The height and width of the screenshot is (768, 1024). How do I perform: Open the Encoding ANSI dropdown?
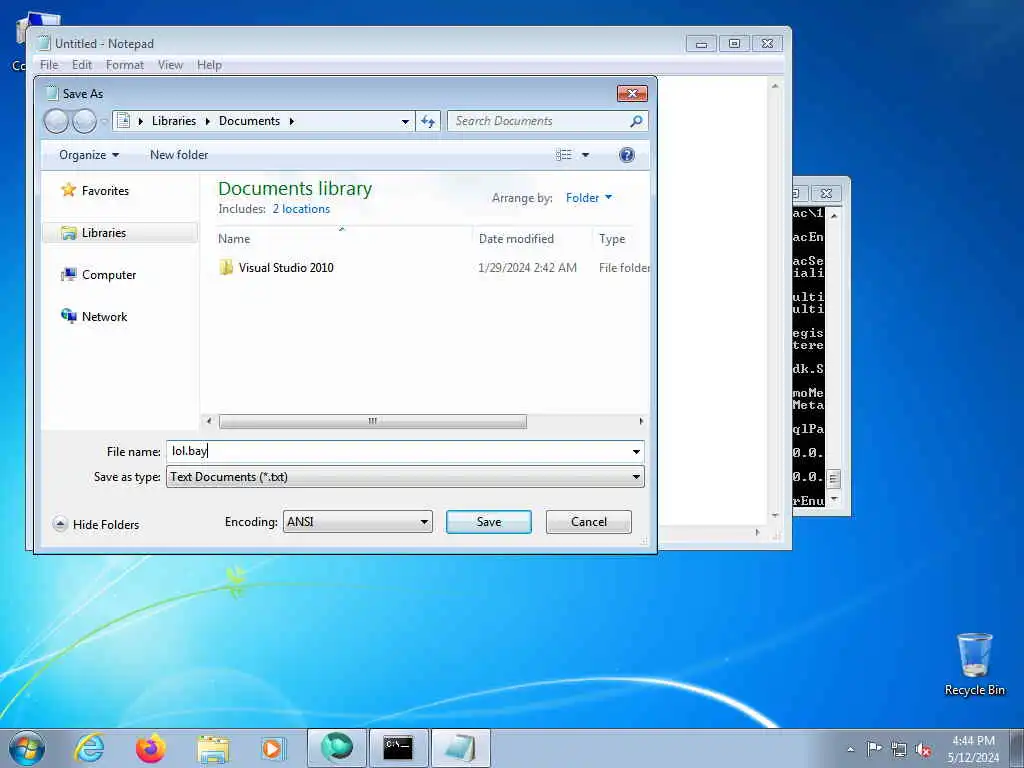357,522
